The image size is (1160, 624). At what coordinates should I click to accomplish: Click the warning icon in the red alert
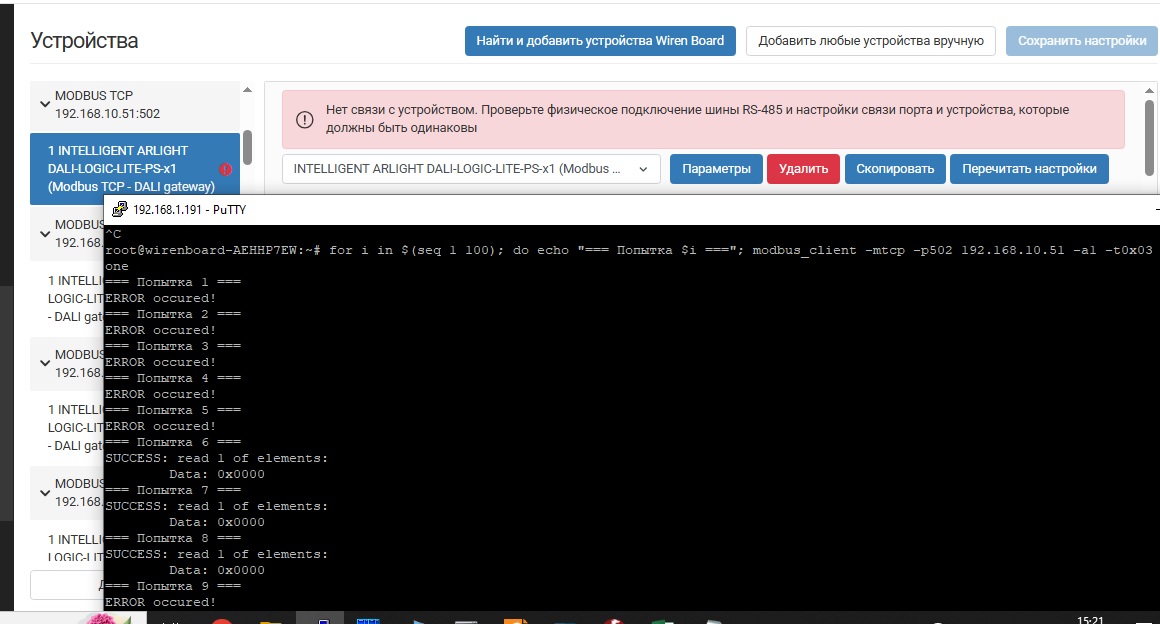coord(305,119)
